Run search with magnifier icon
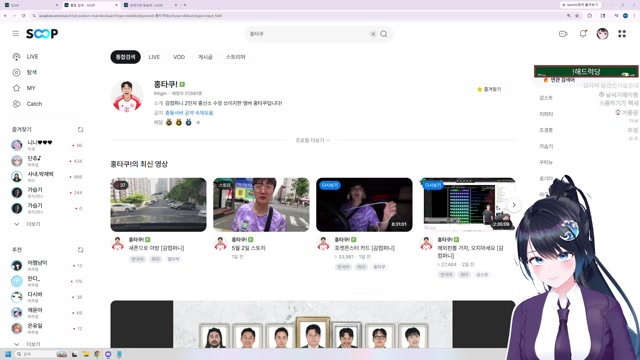Image resolution: width=640 pixels, height=360 pixels. pyautogui.click(x=384, y=34)
